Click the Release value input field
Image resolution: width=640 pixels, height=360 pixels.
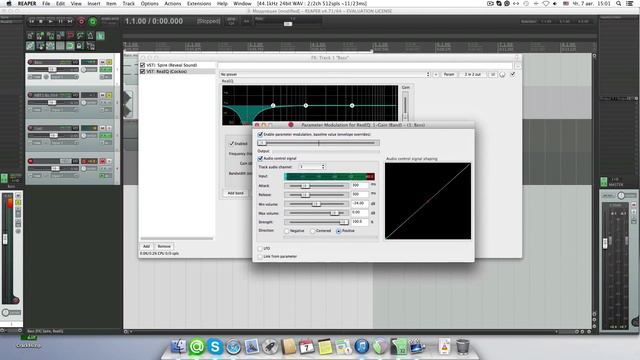(x=360, y=195)
